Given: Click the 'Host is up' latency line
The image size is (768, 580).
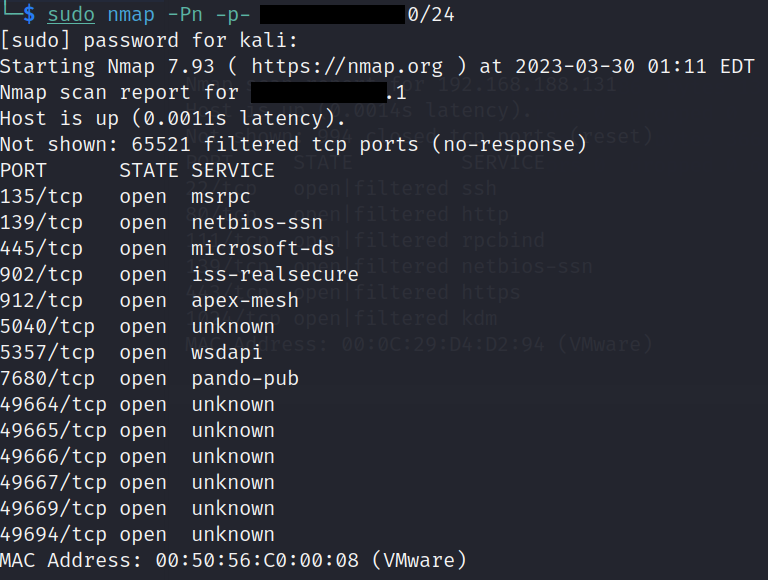Looking at the screenshot, I should (x=172, y=118).
